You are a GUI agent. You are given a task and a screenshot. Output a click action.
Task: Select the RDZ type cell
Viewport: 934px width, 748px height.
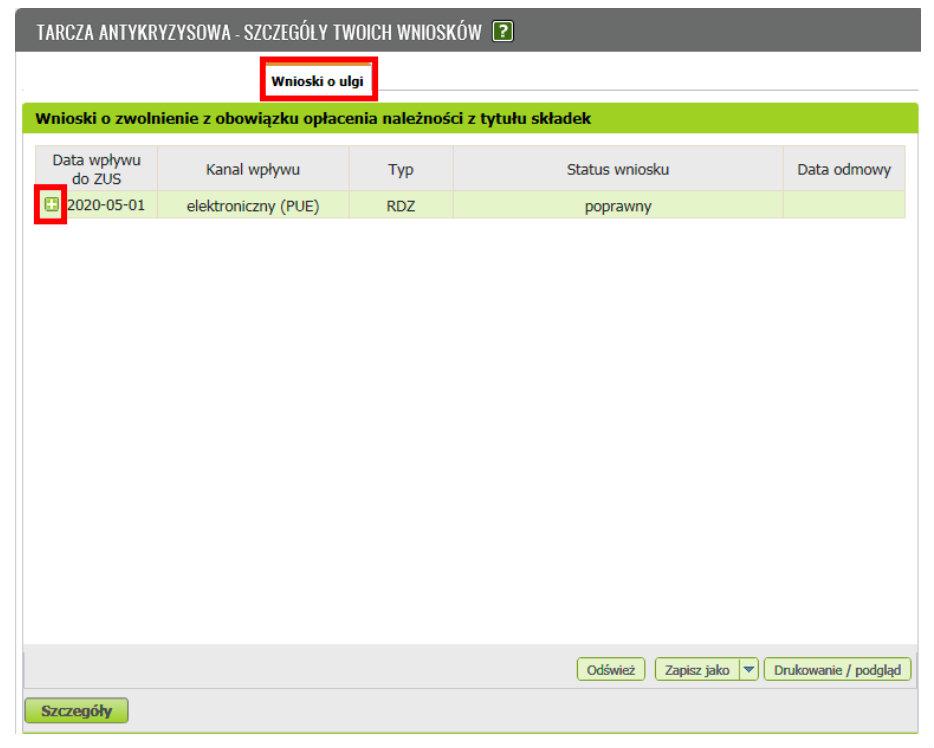coord(400,207)
